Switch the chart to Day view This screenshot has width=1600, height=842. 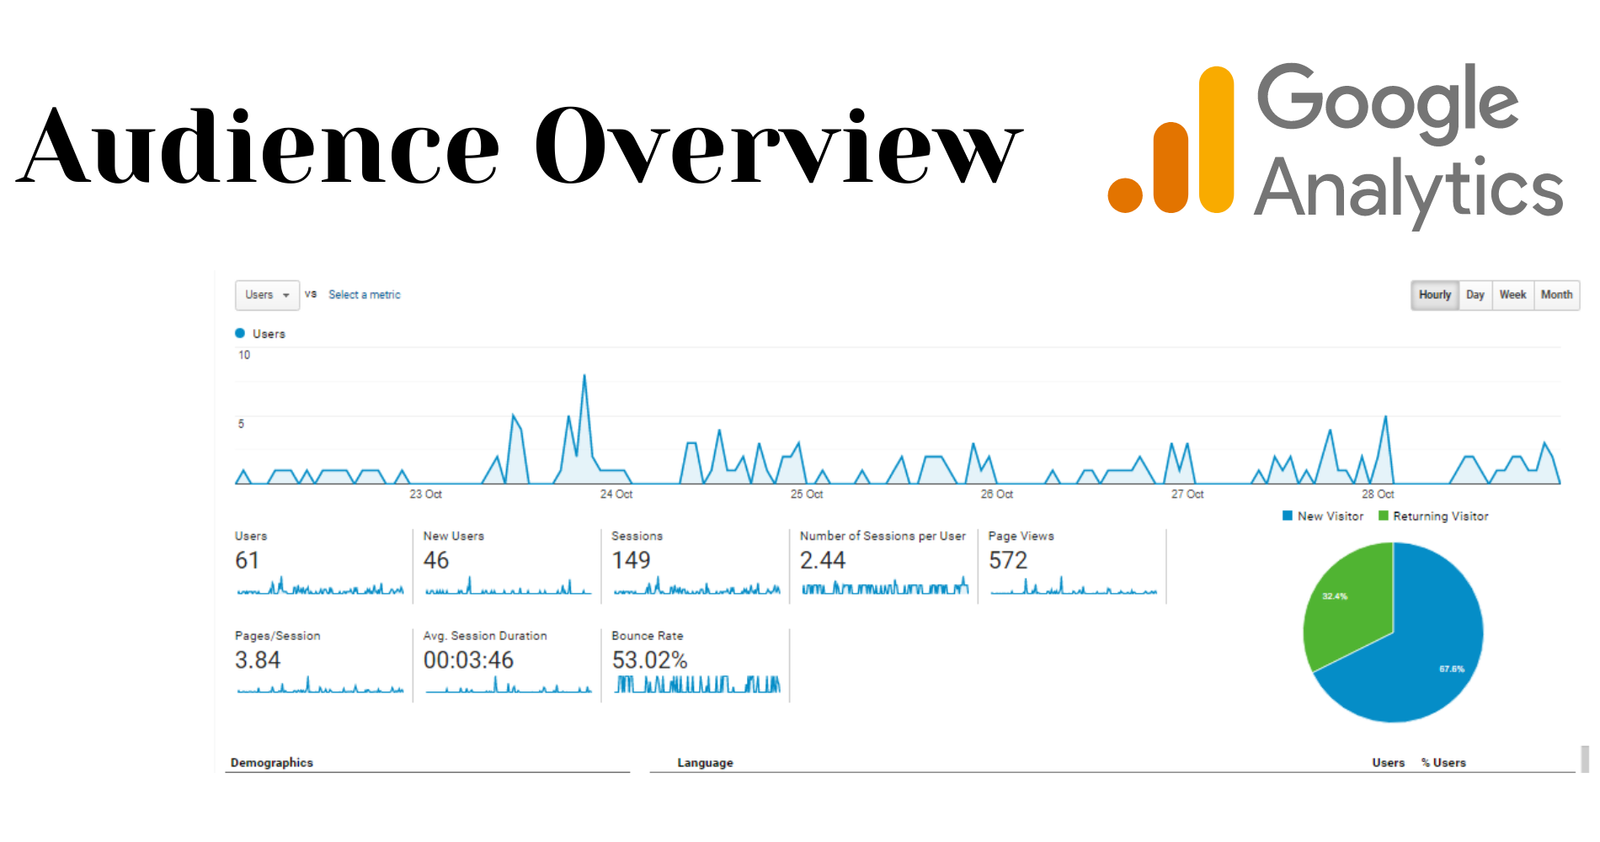pyautogui.click(x=1475, y=295)
